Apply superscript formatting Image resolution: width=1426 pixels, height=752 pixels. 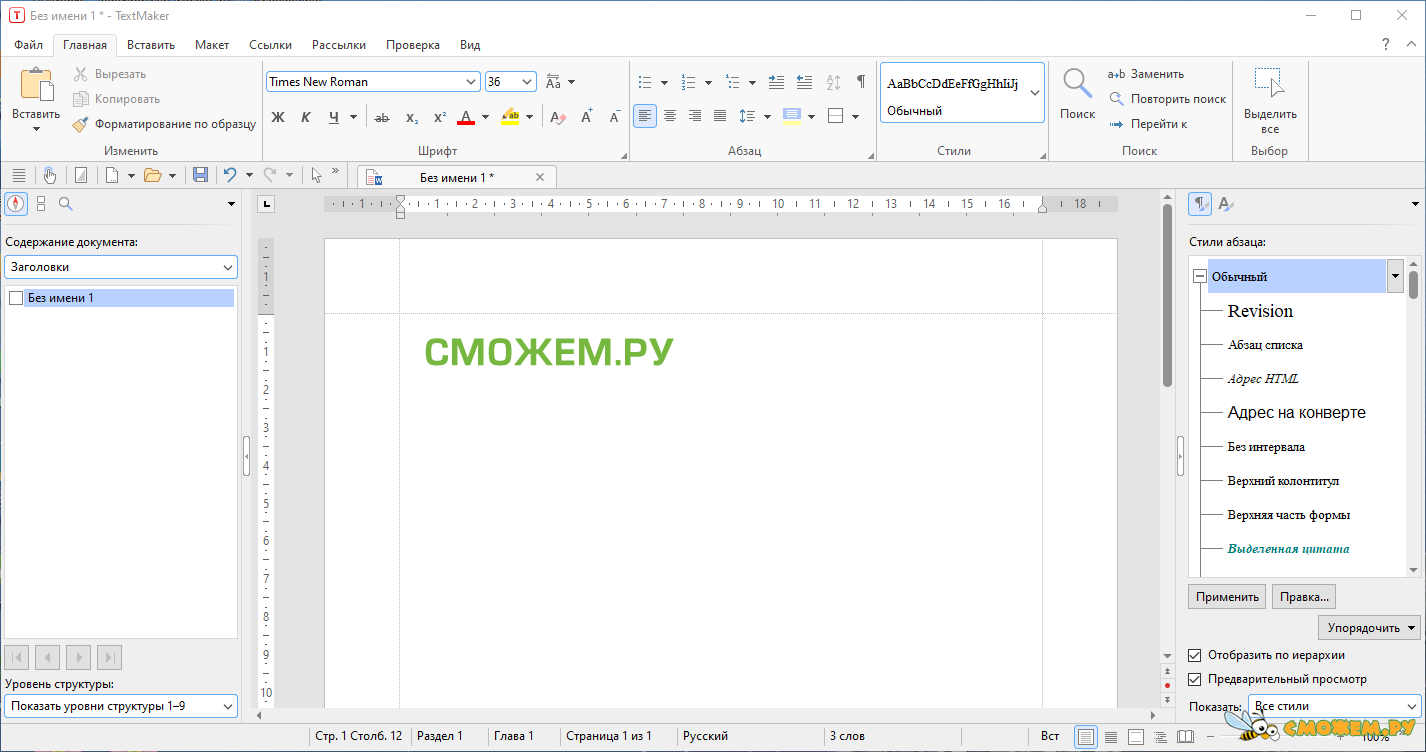[x=439, y=117]
